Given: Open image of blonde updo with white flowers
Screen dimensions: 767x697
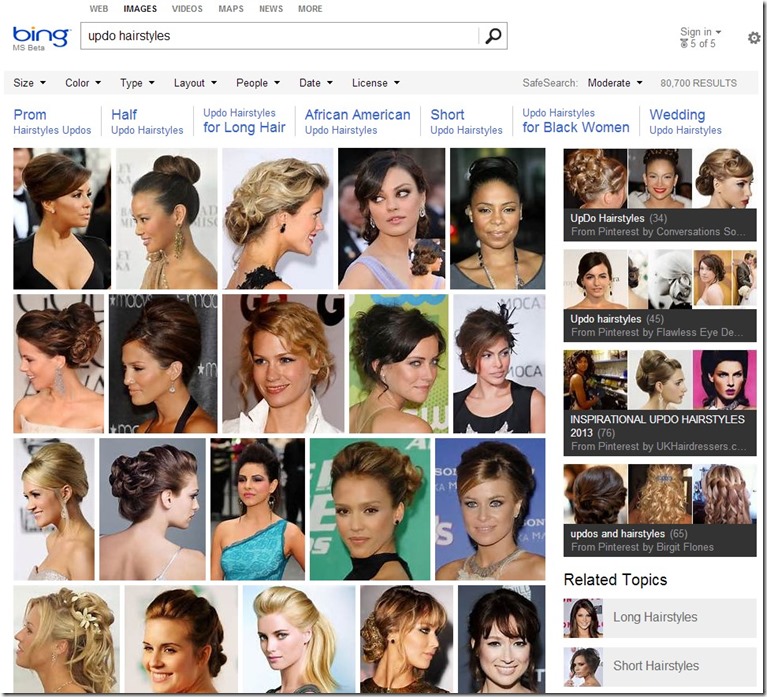Looking at the screenshot, I should point(67,639).
